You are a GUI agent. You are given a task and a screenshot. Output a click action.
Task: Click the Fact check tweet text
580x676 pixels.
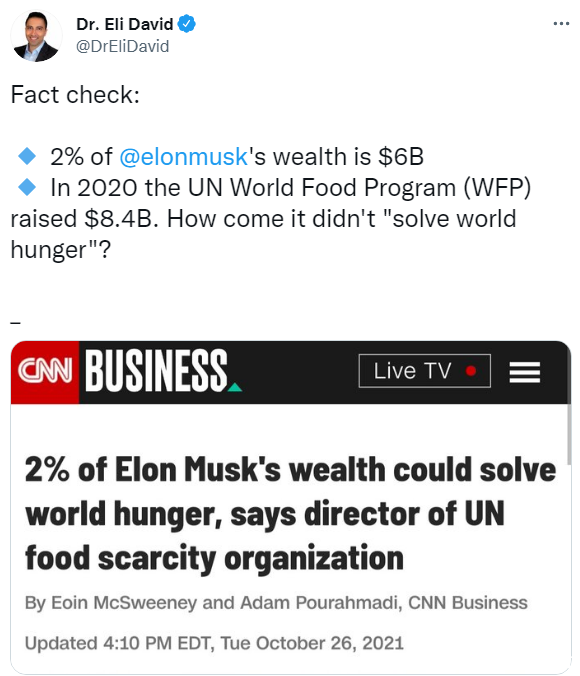tap(75, 94)
